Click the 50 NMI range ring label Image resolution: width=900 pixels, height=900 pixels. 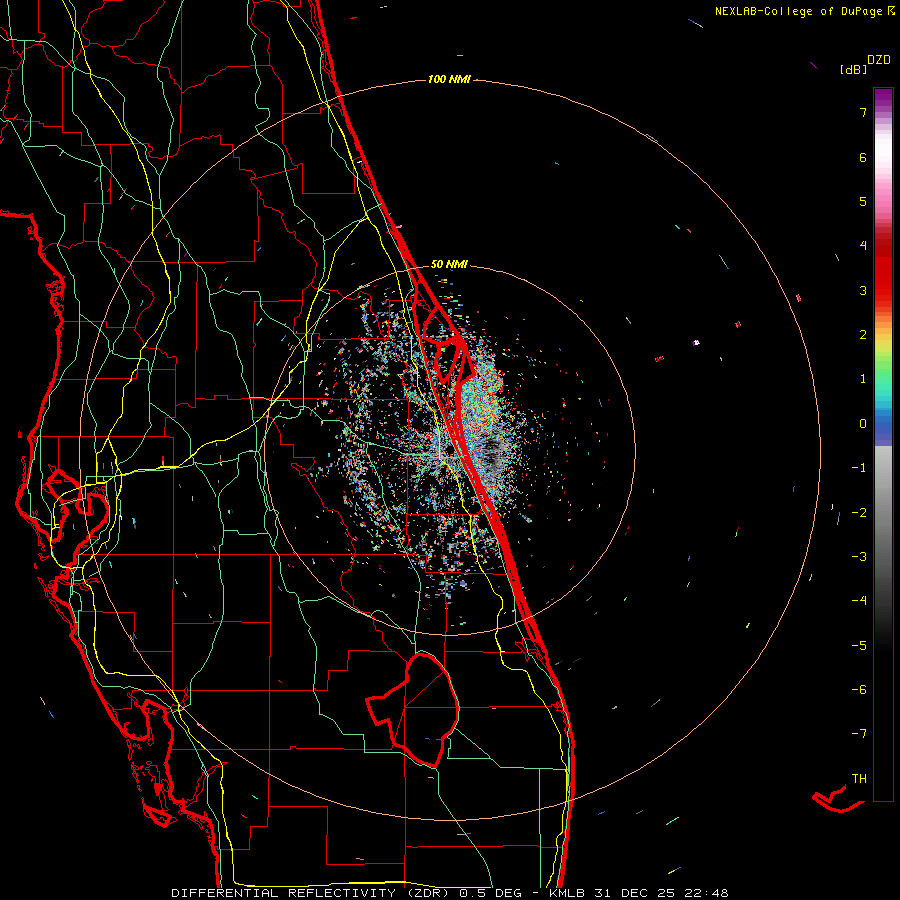click(449, 264)
